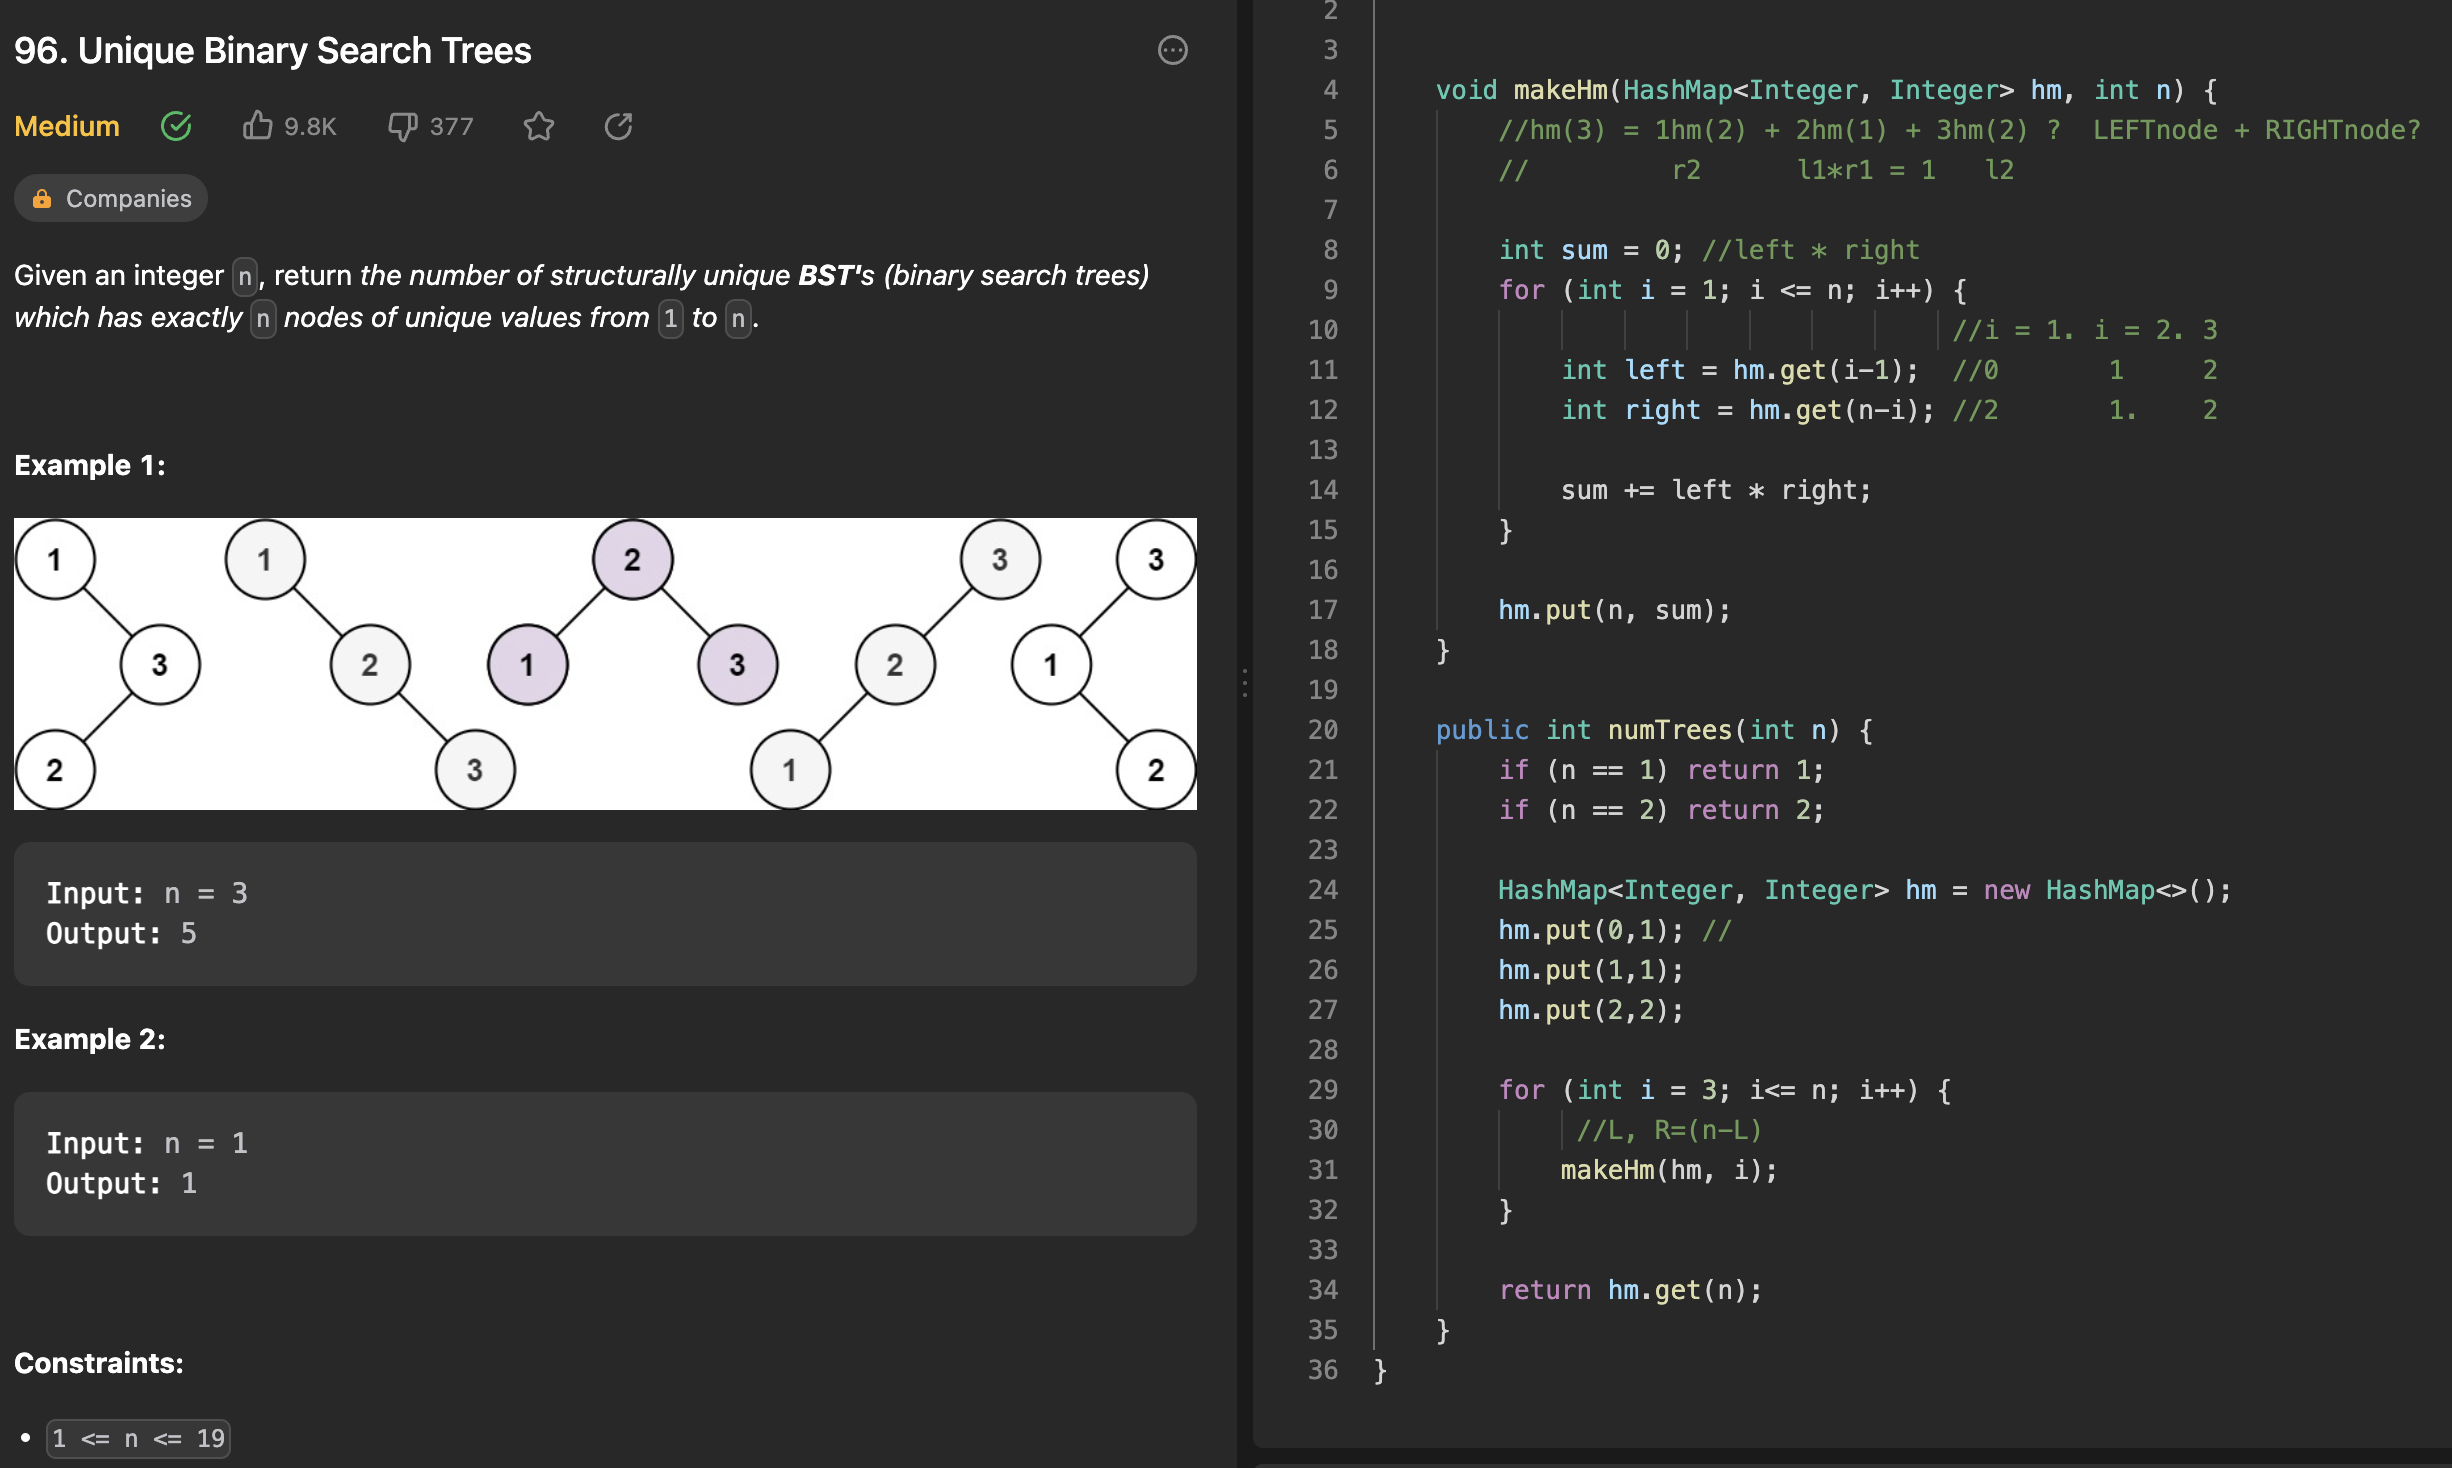Click the thumbs up like icon

click(x=257, y=126)
